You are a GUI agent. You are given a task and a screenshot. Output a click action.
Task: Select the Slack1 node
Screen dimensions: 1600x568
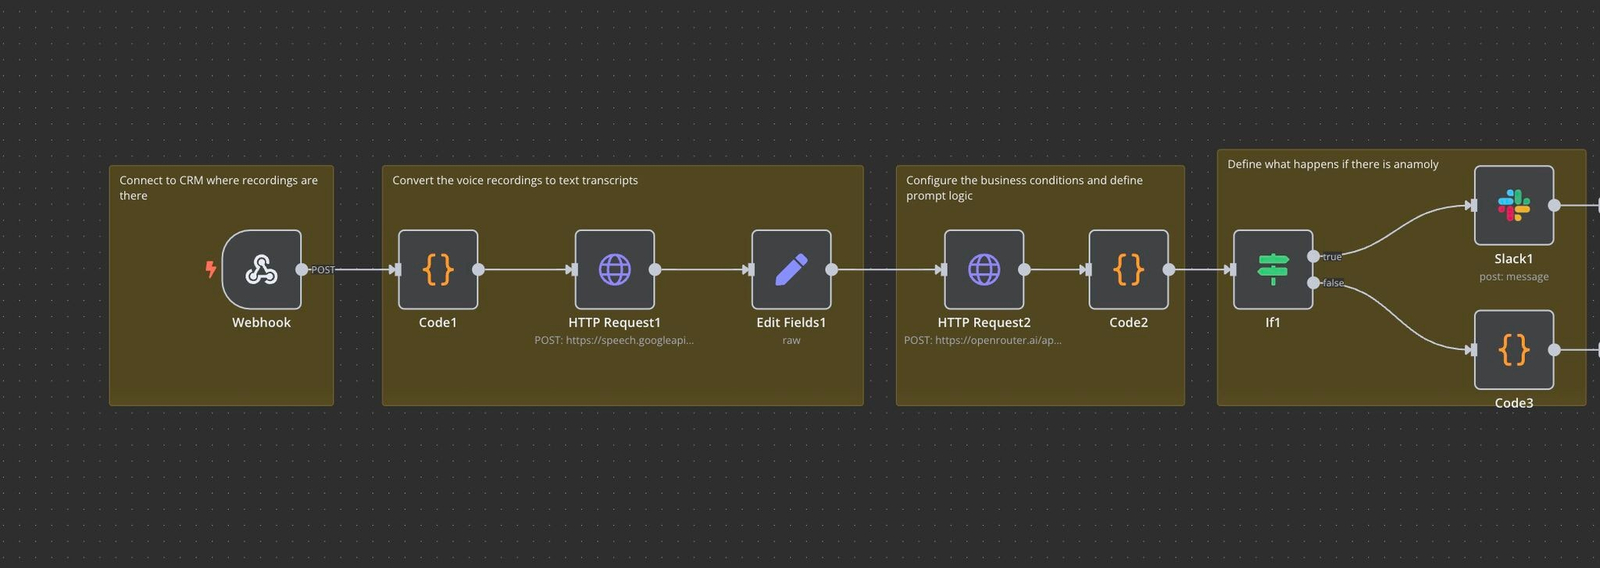click(x=1514, y=205)
